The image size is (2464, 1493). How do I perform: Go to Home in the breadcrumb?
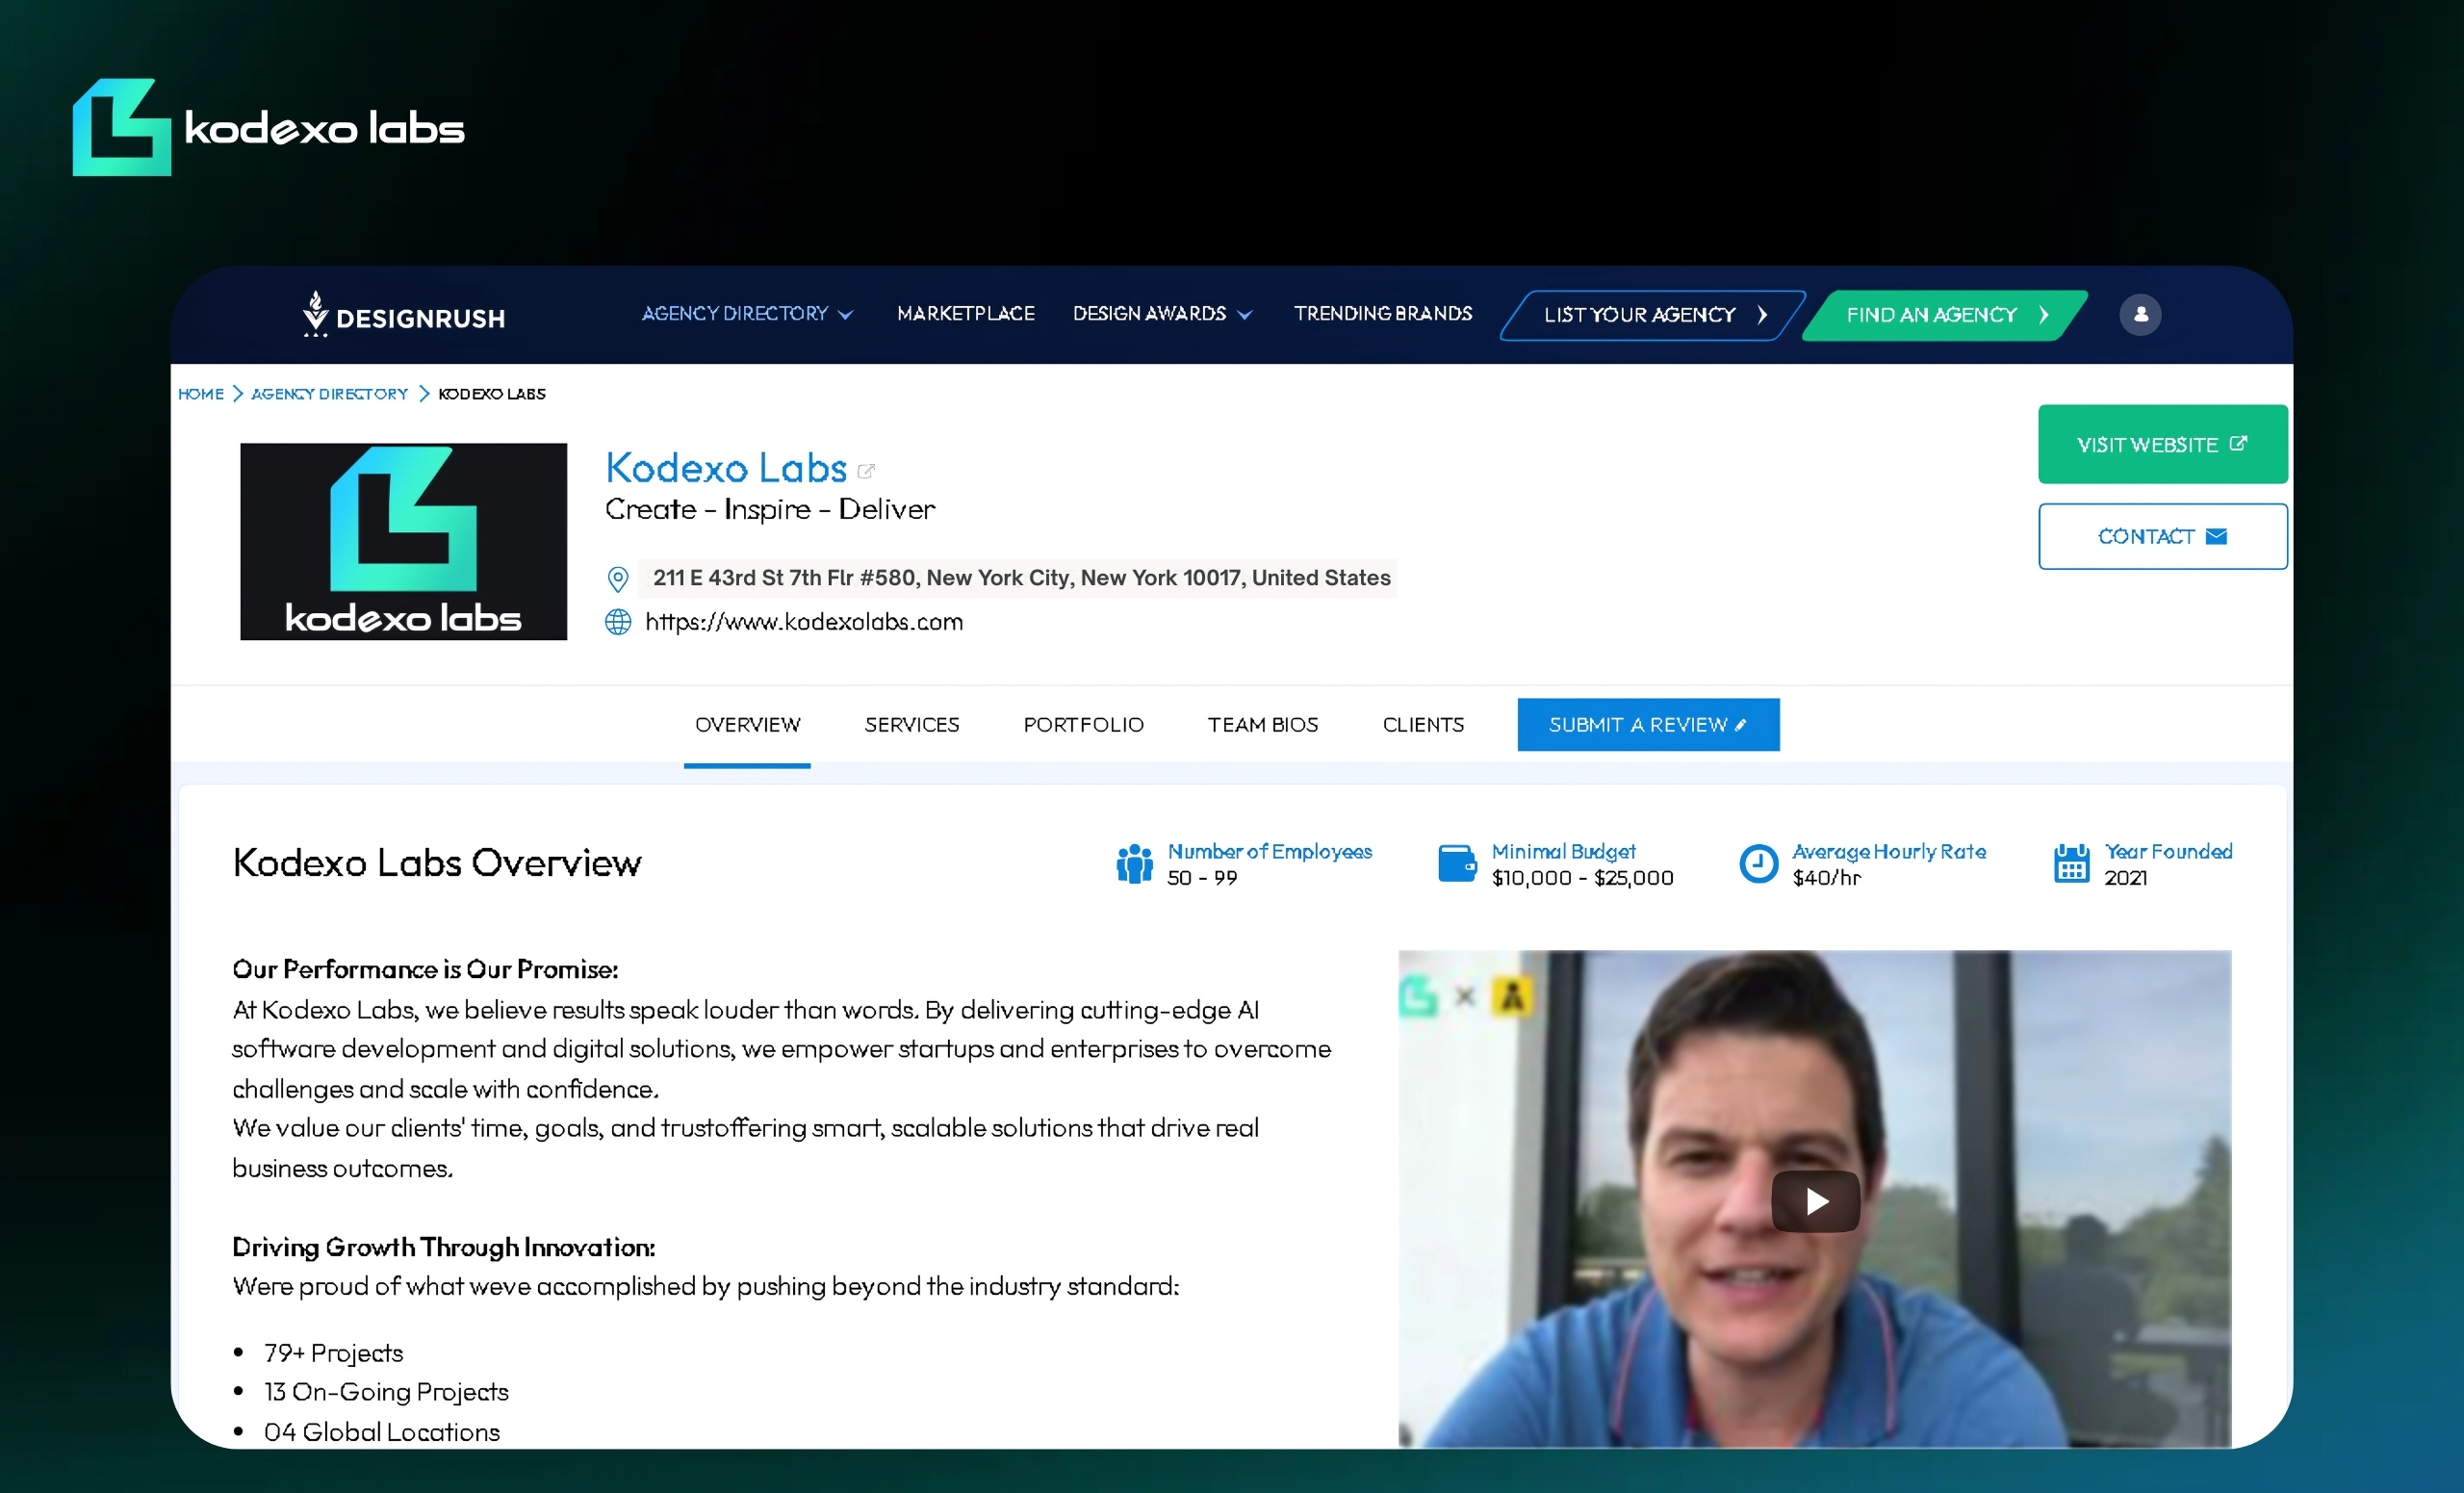tap(201, 394)
